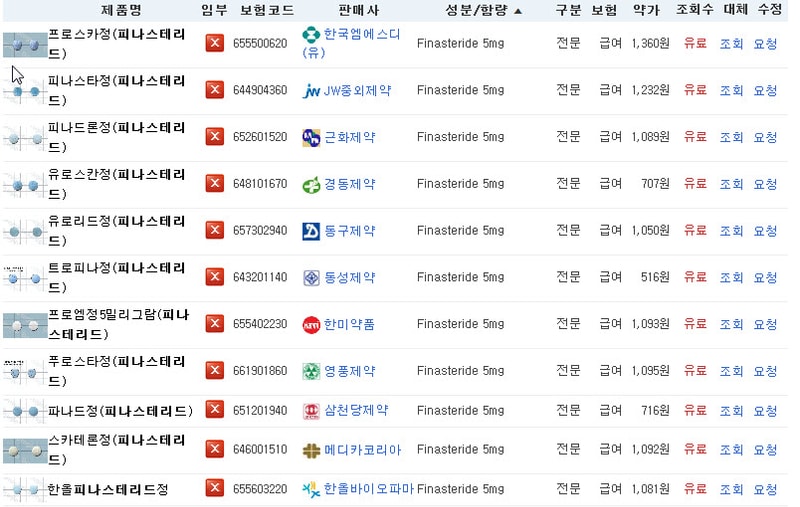
Task: Select the insurance code 655500620
Action: point(260,43)
